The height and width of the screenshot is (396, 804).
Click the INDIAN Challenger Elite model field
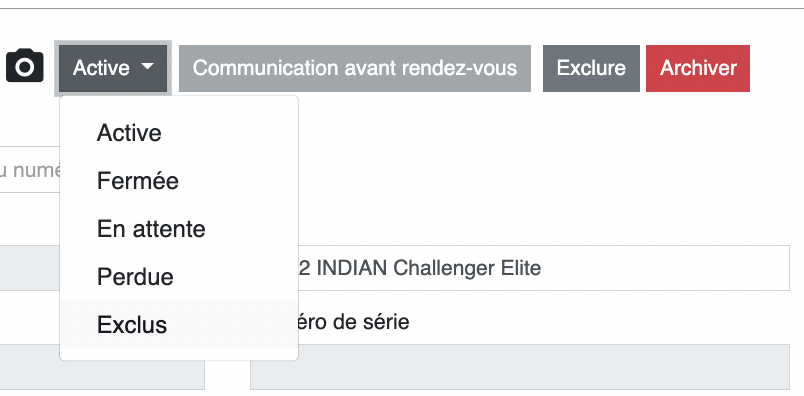pyautogui.click(x=544, y=268)
